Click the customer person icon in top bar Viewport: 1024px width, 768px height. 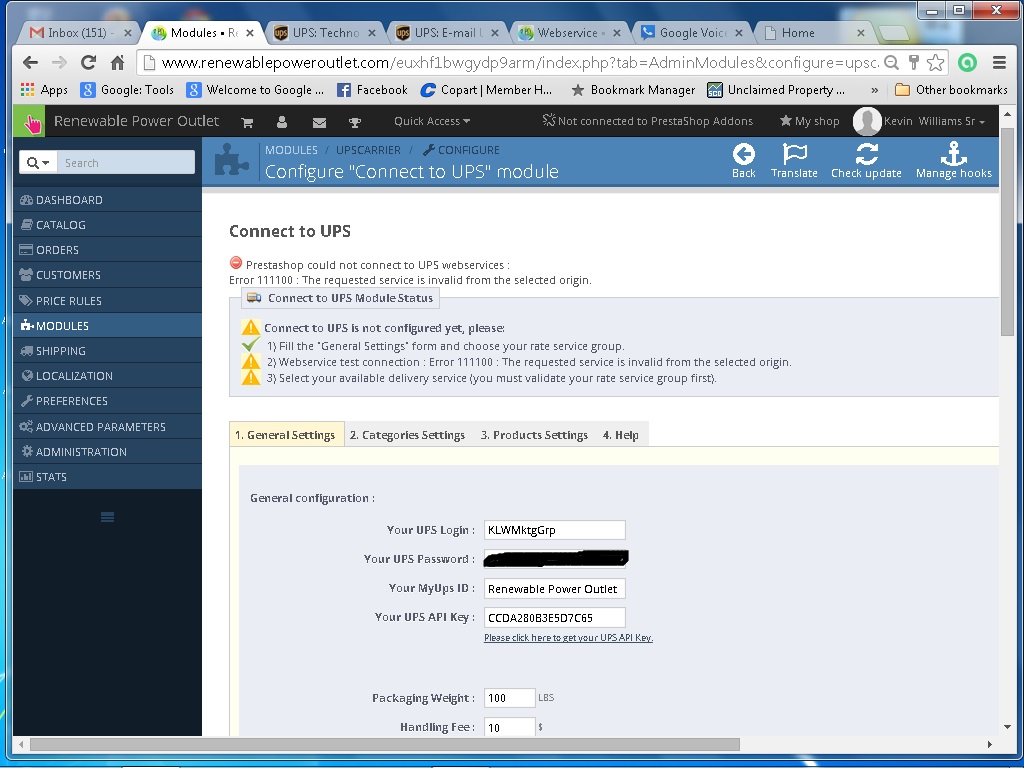[282, 122]
